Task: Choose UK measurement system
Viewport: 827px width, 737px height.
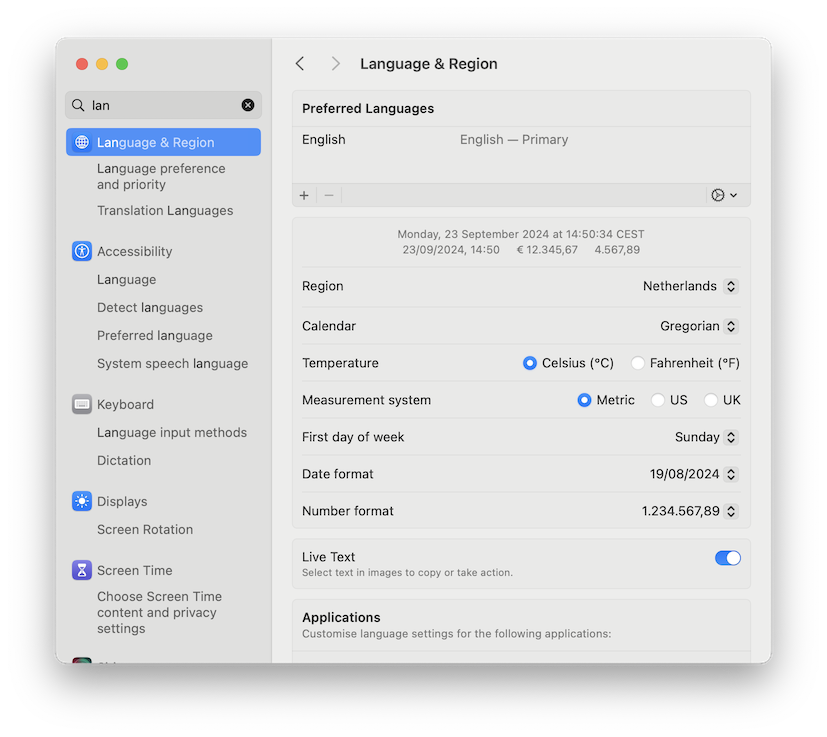Action: point(710,400)
